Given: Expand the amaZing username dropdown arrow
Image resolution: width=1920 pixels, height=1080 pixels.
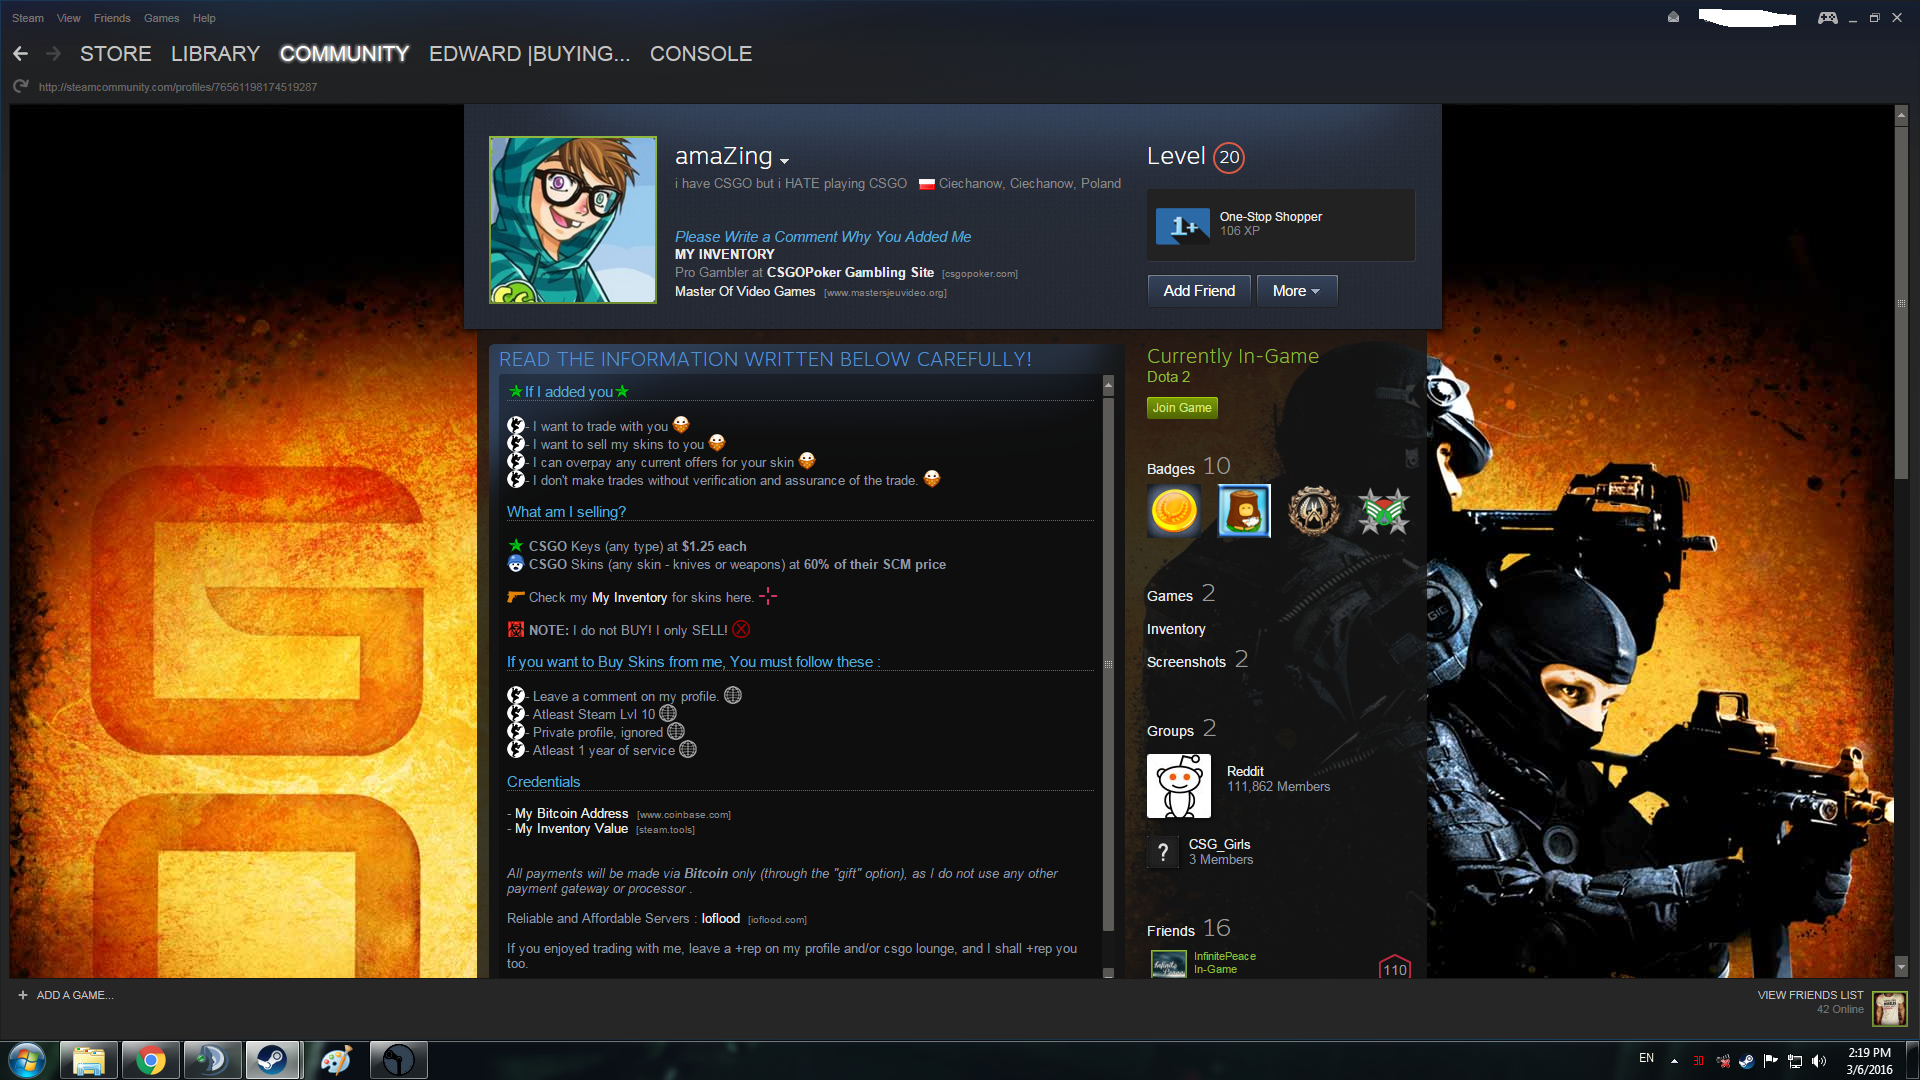Looking at the screenshot, I should coord(785,161).
